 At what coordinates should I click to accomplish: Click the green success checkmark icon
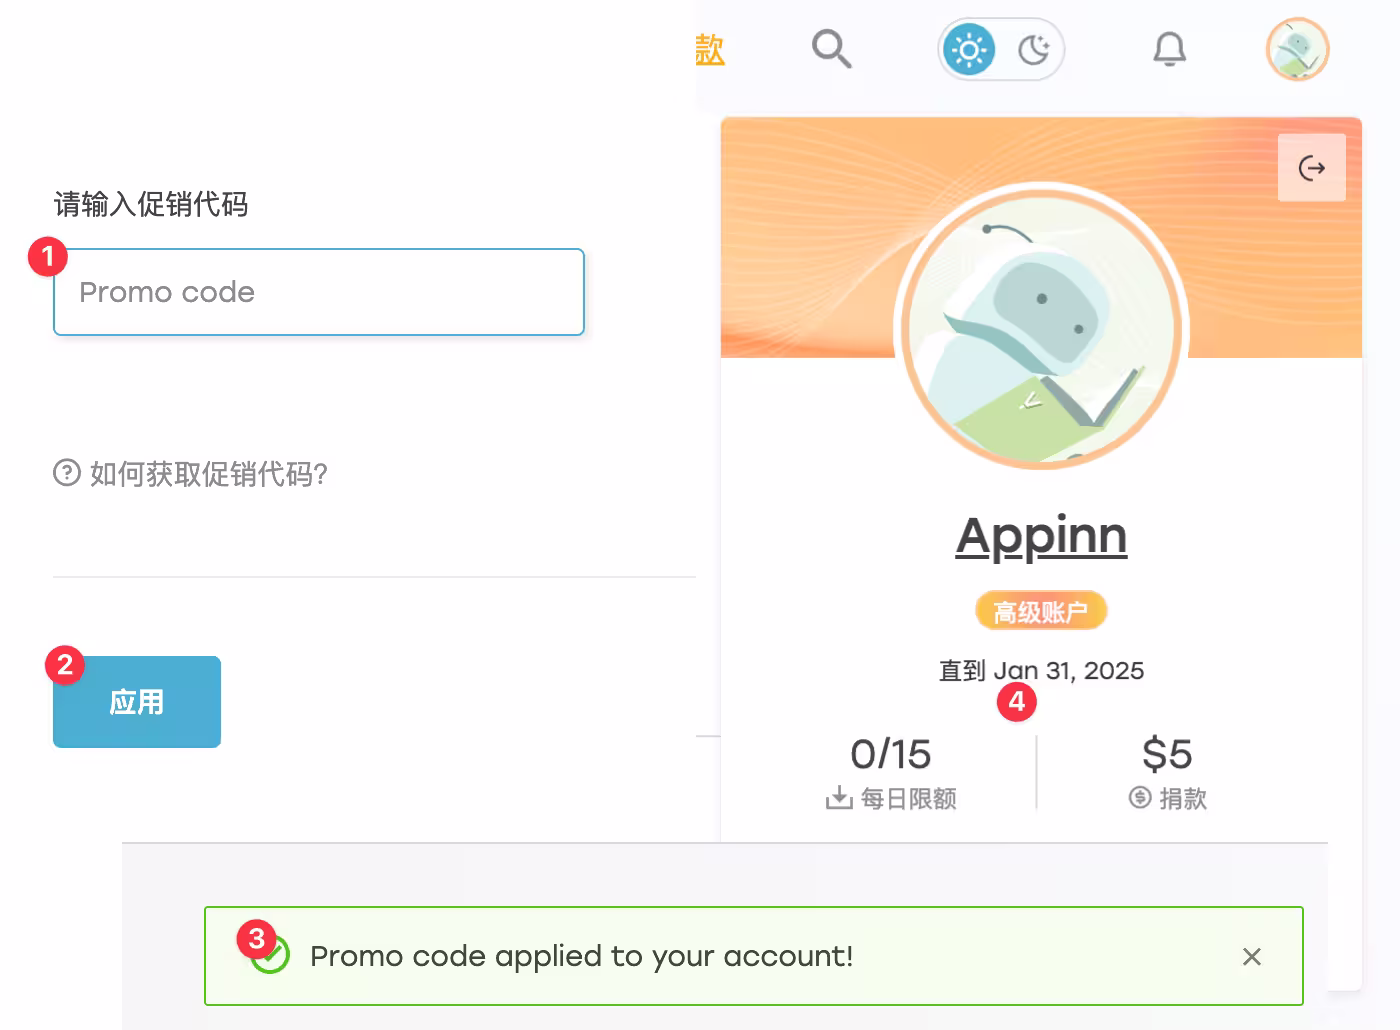(x=271, y=956)
